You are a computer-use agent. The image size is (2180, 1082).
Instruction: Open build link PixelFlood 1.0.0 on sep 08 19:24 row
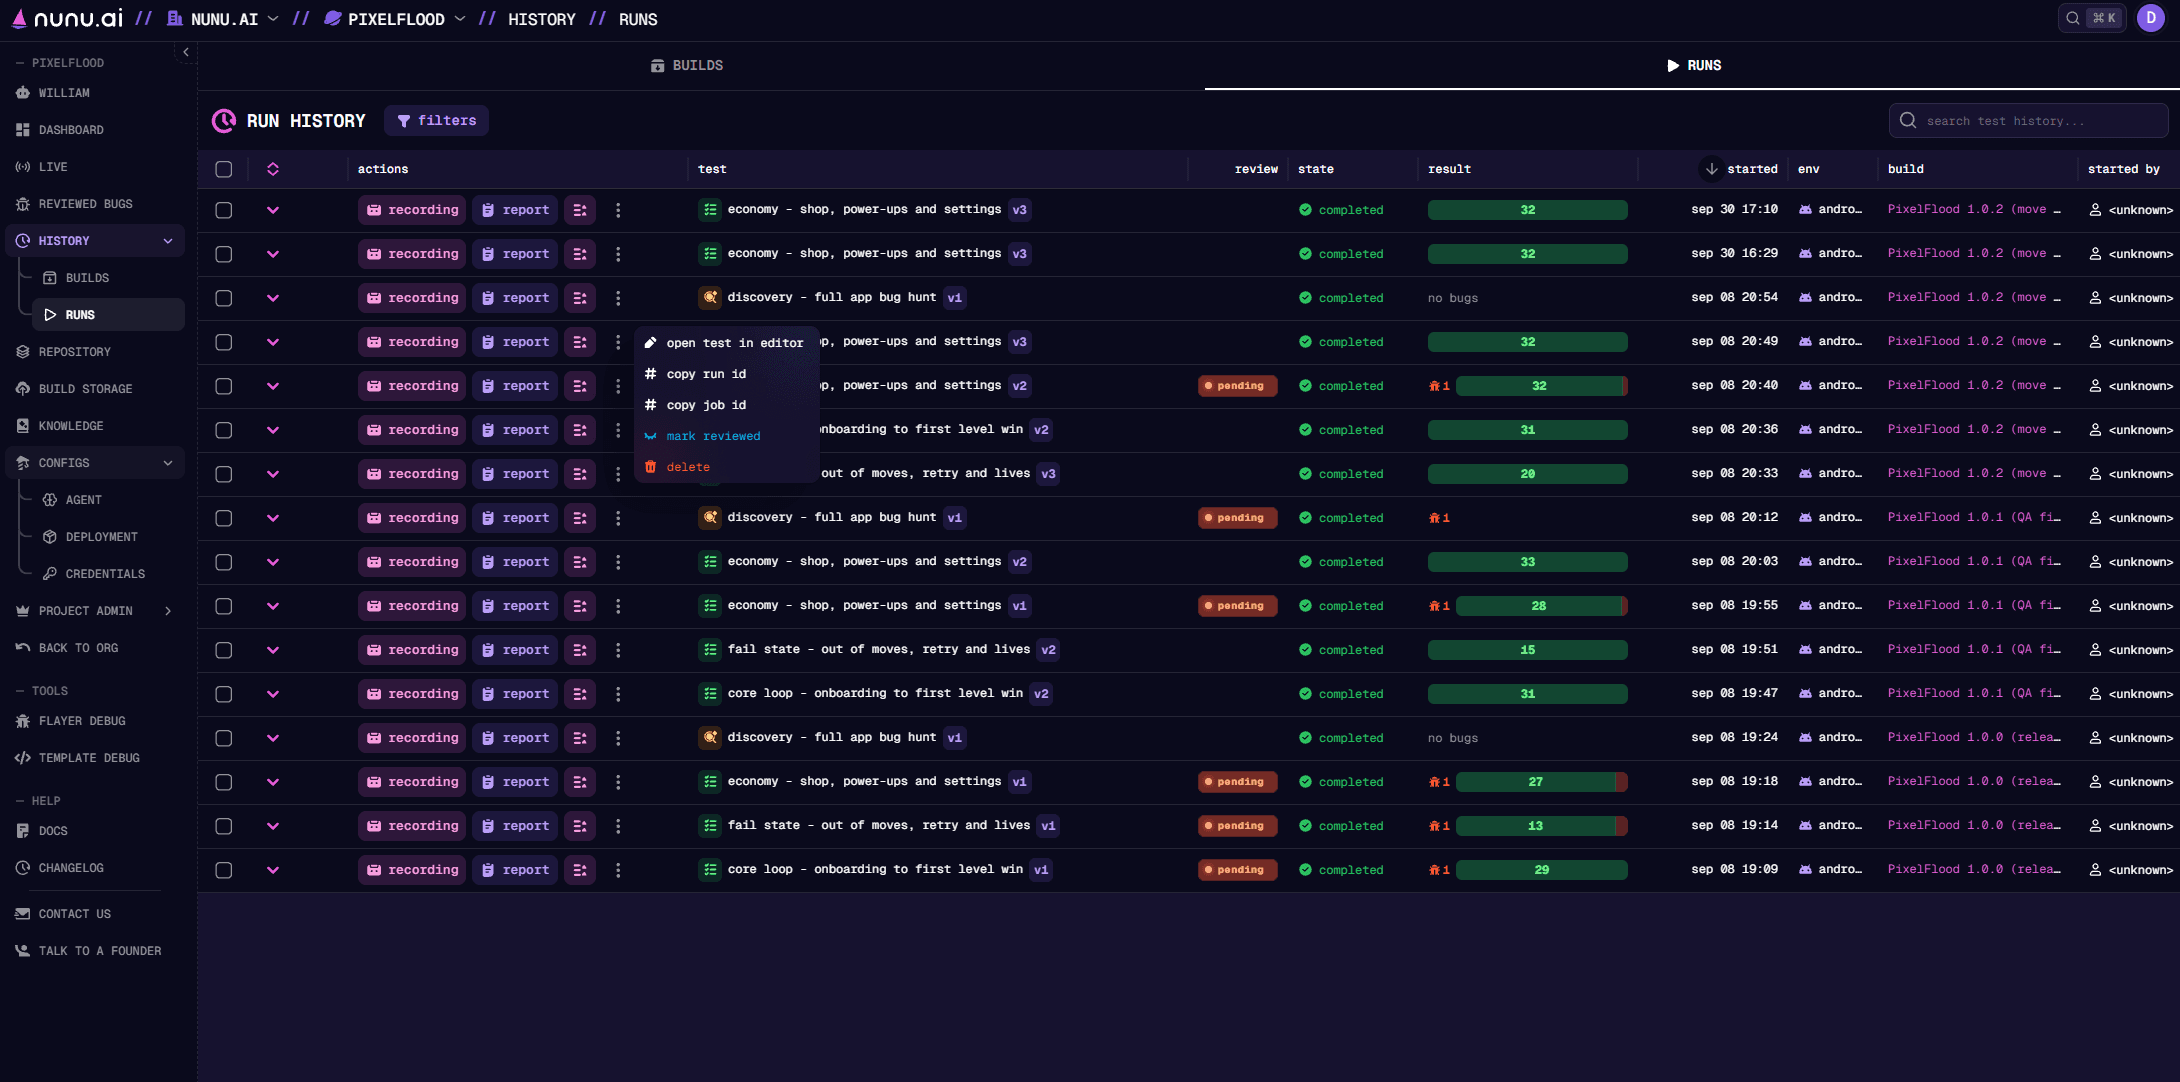pos(1974,737)
